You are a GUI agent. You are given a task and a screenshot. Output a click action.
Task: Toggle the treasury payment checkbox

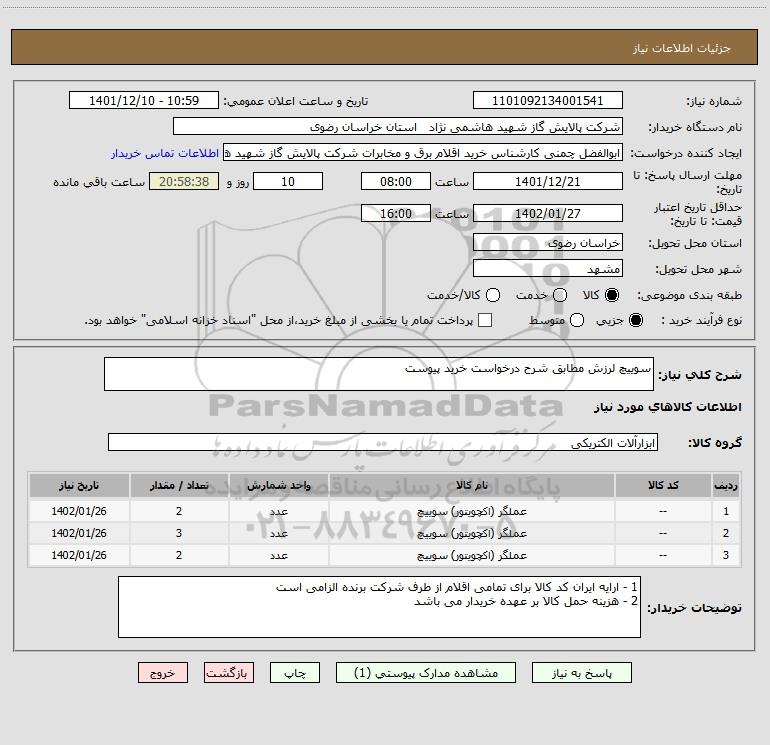[486, 320]
